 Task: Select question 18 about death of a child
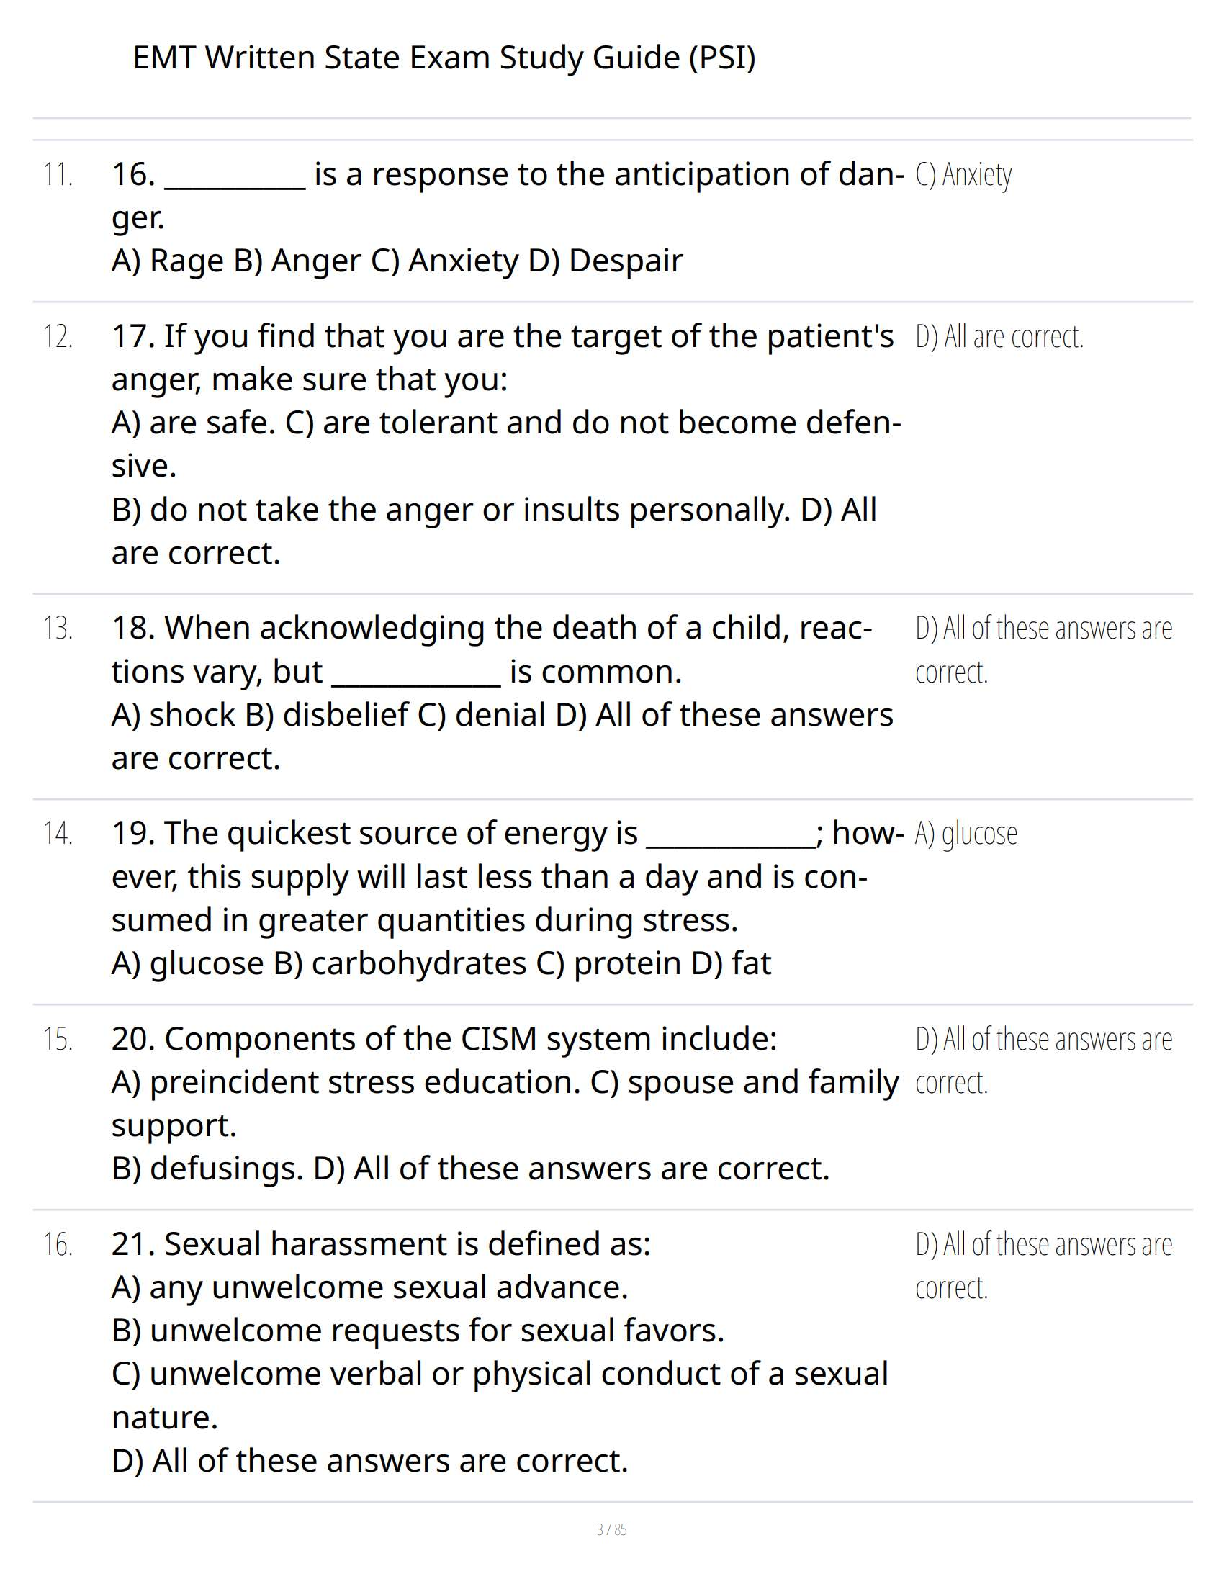tap(502, 692)
